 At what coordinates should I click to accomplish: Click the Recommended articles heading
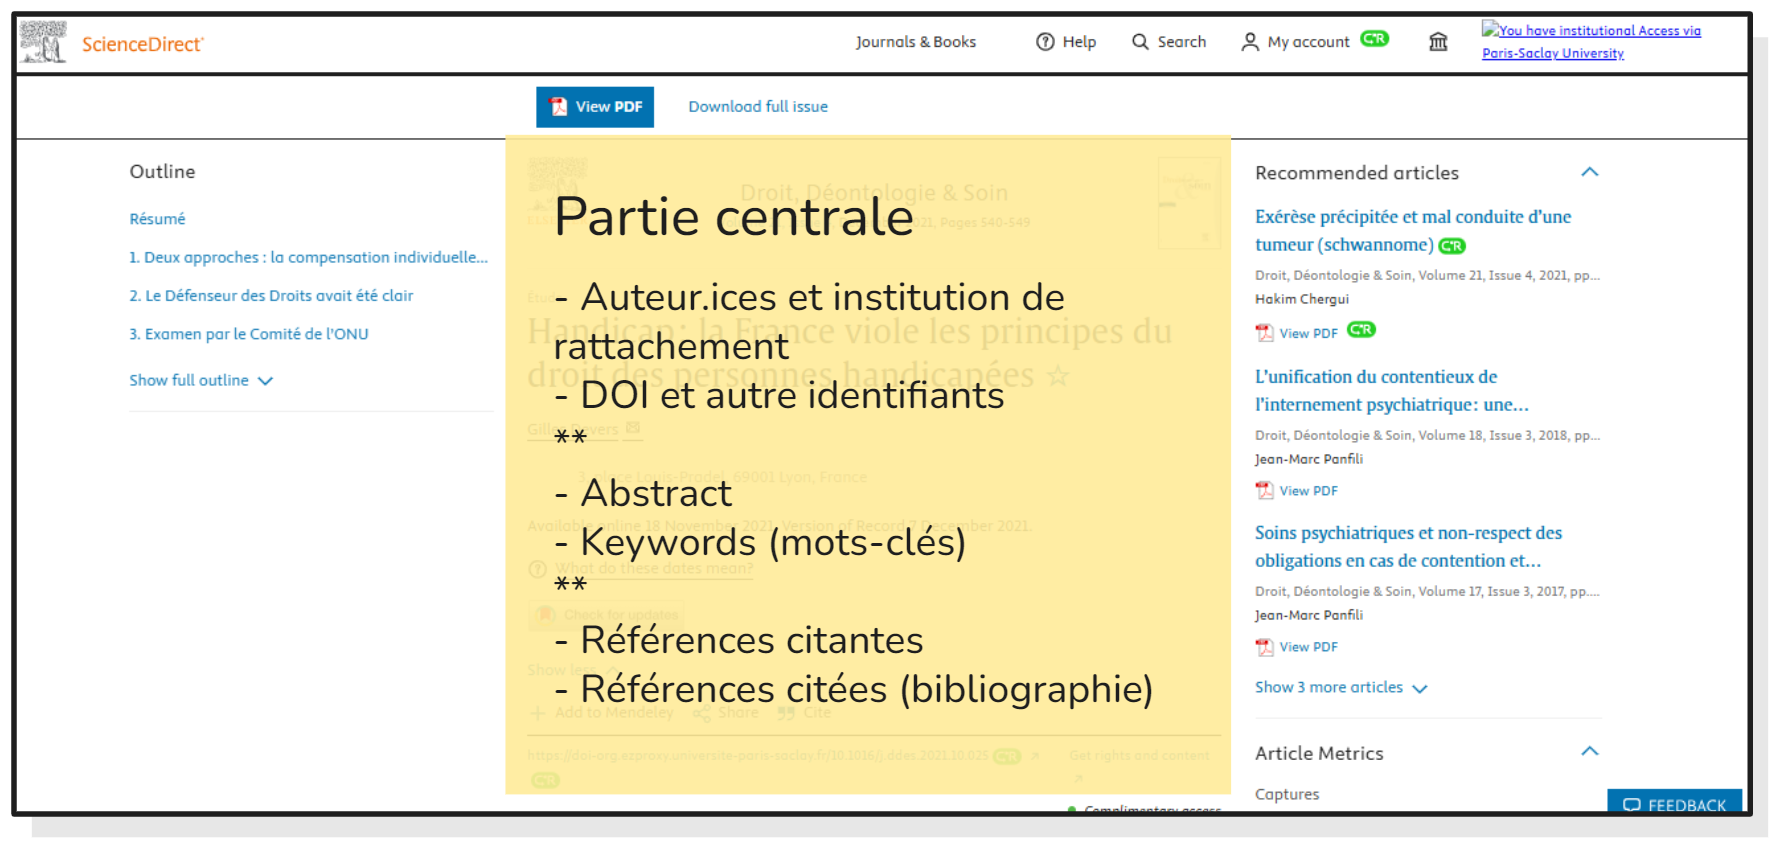pyautogui.click(x=1357, y=173)
